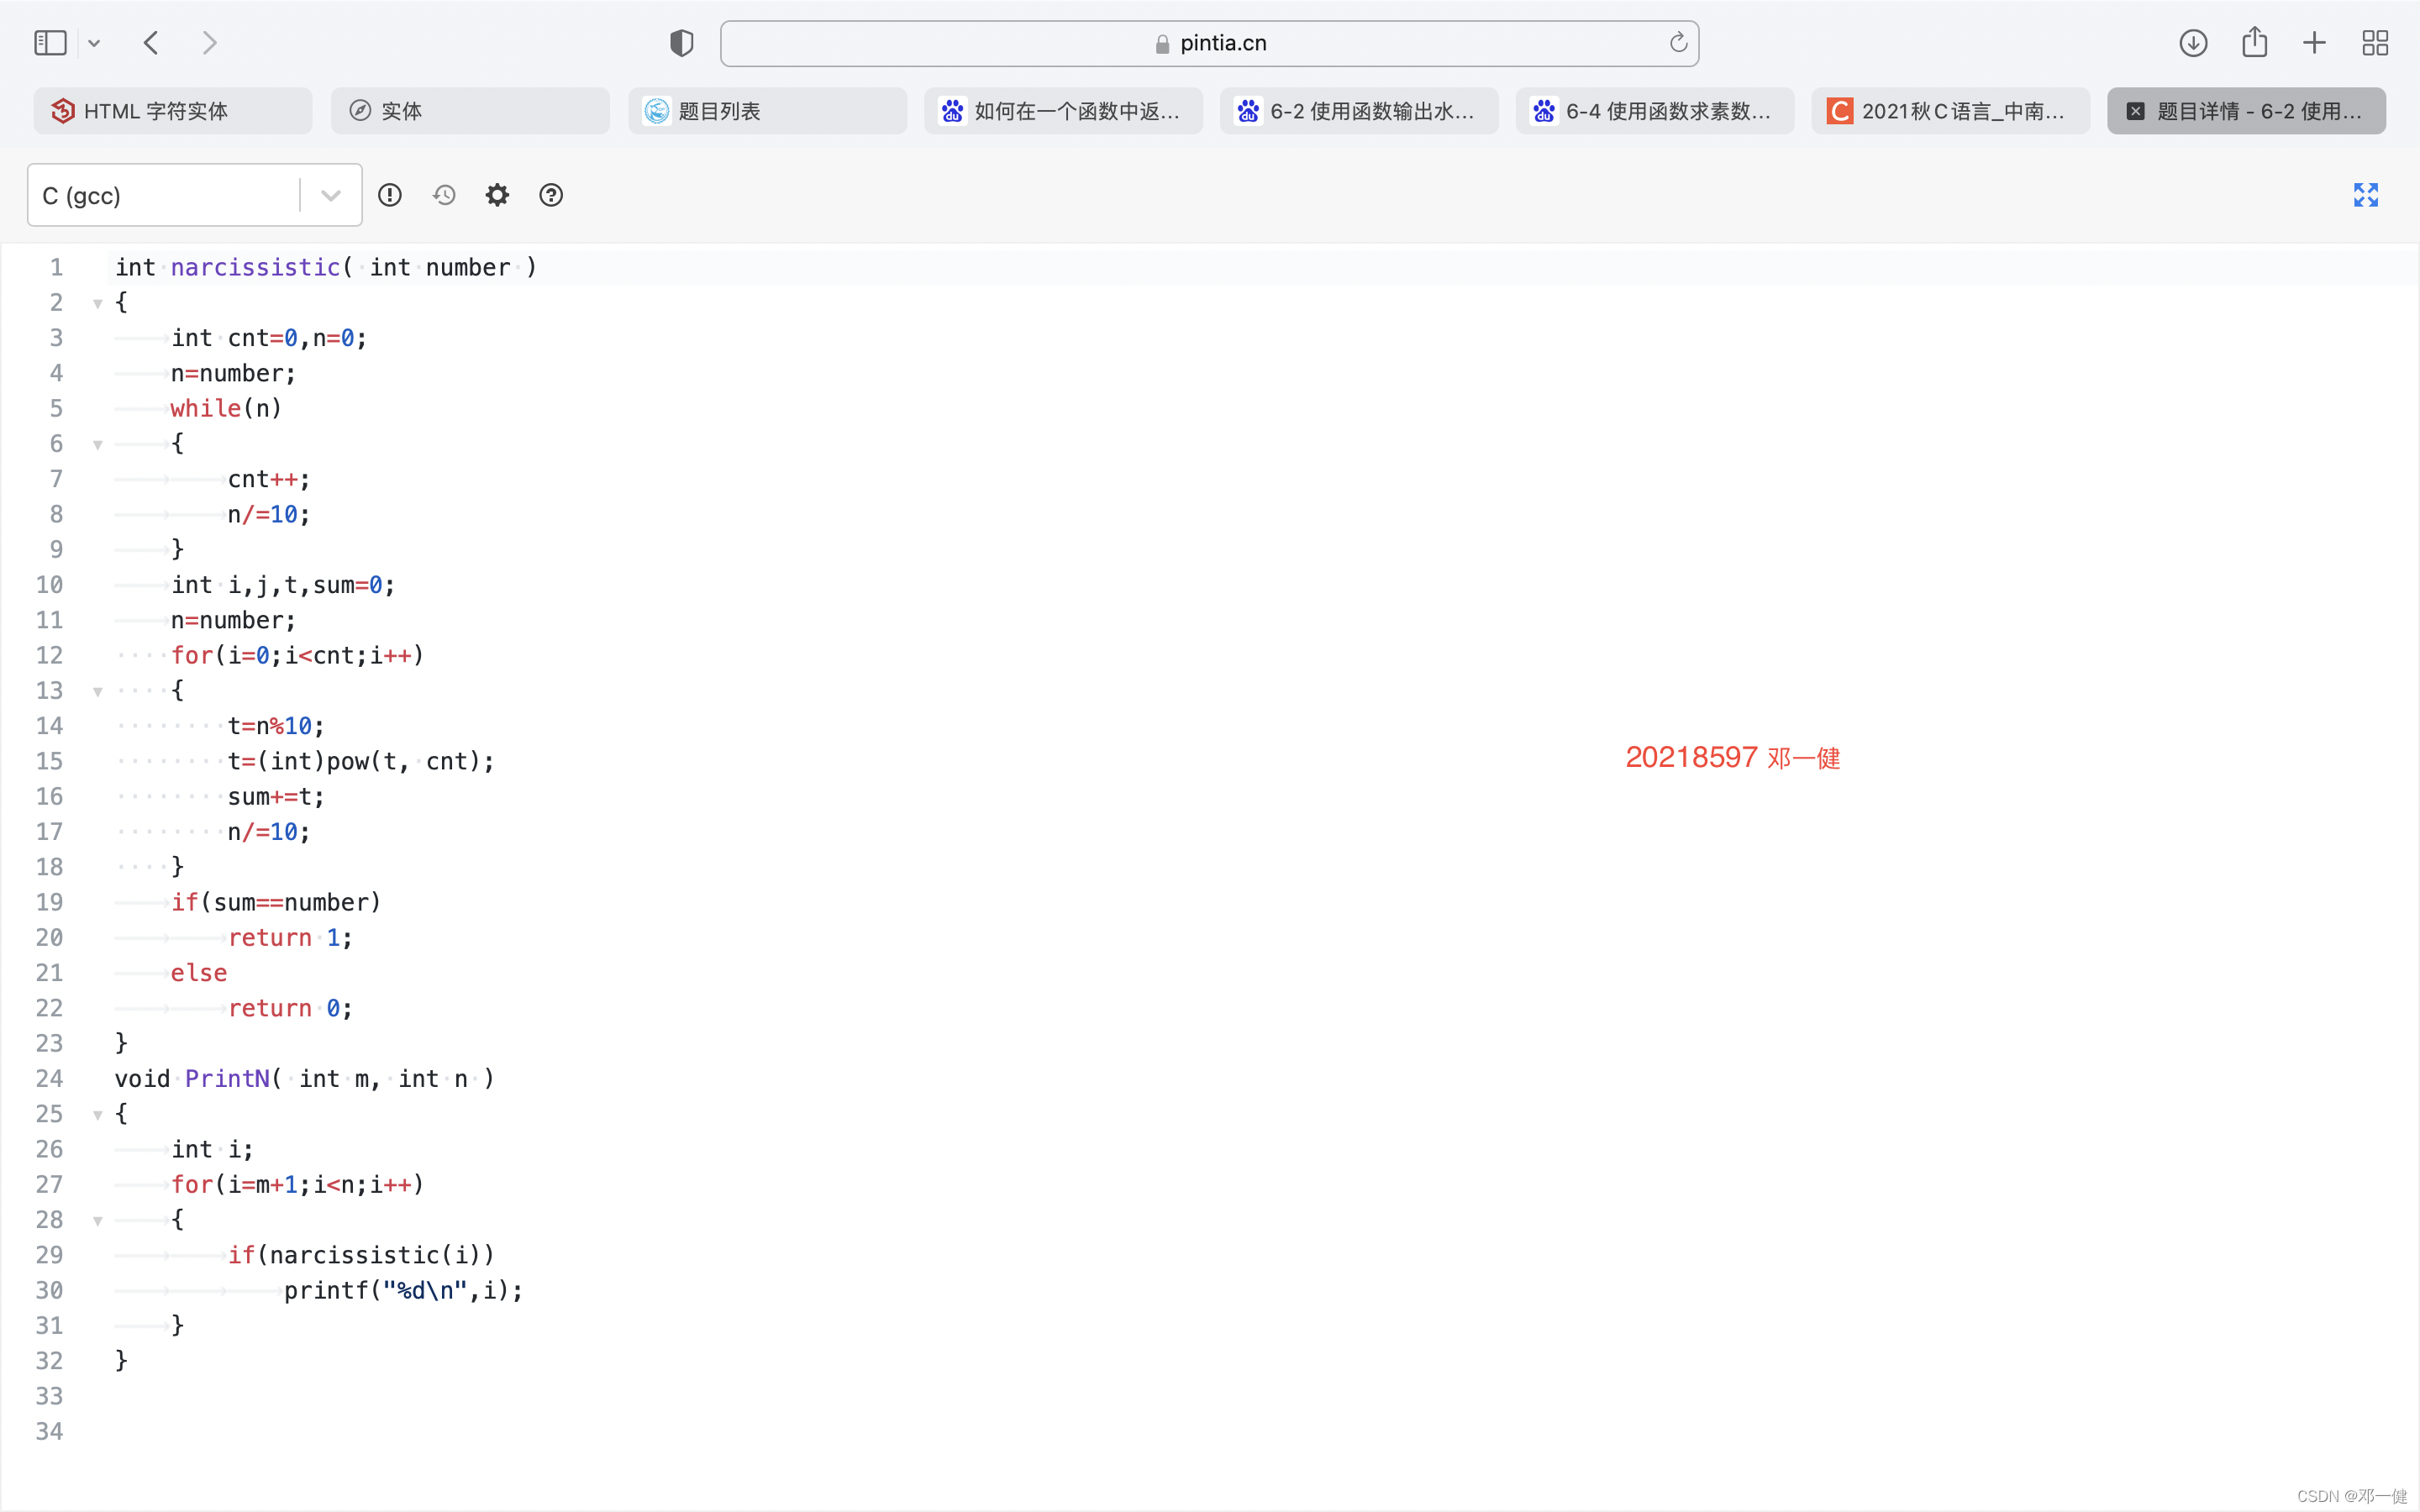Screen dimensions: 2420x1512
Task: Click Safari's page reload icon
Action: coord(1678,43)
